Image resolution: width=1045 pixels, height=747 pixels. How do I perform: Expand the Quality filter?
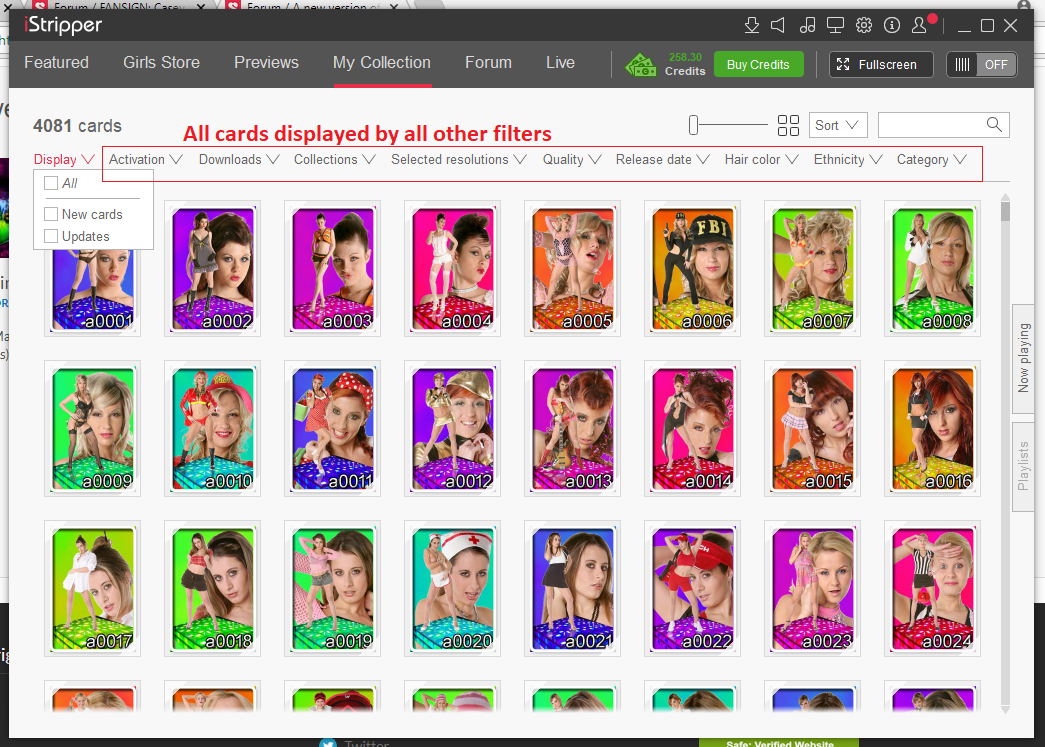572,160
